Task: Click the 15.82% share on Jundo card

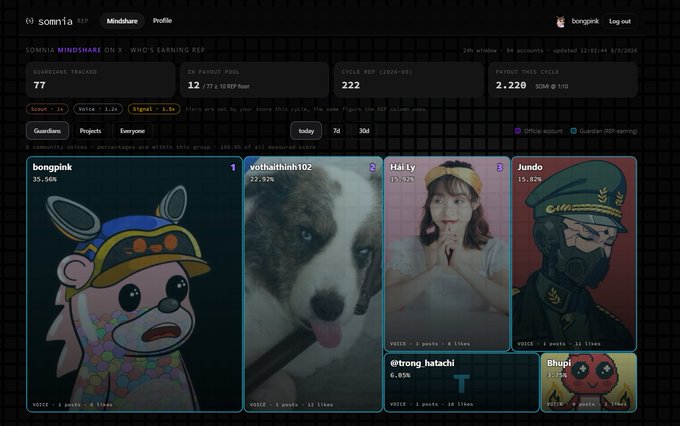Action: click(x=529, y=179)
